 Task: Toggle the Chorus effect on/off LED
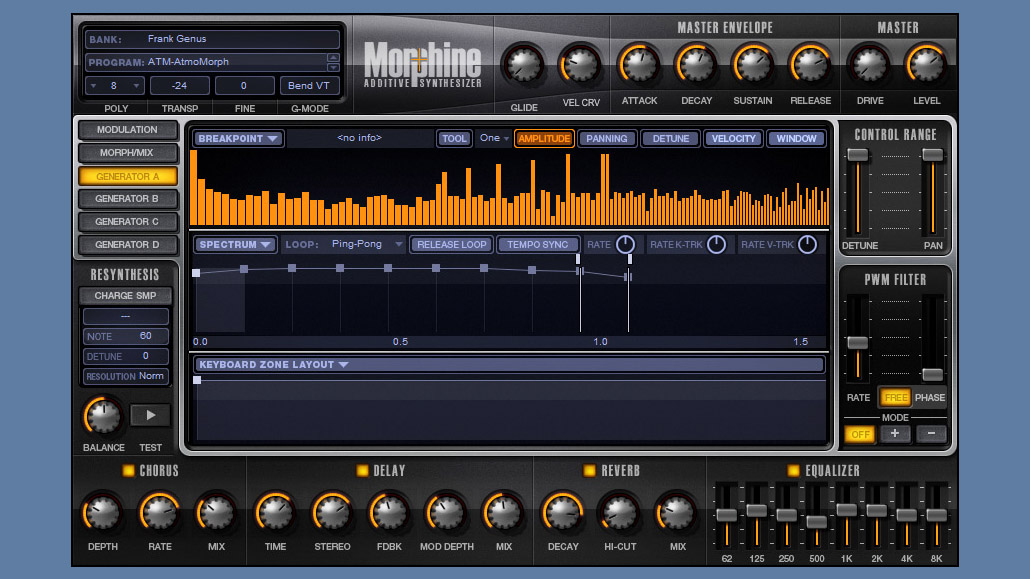pos(128,471)
